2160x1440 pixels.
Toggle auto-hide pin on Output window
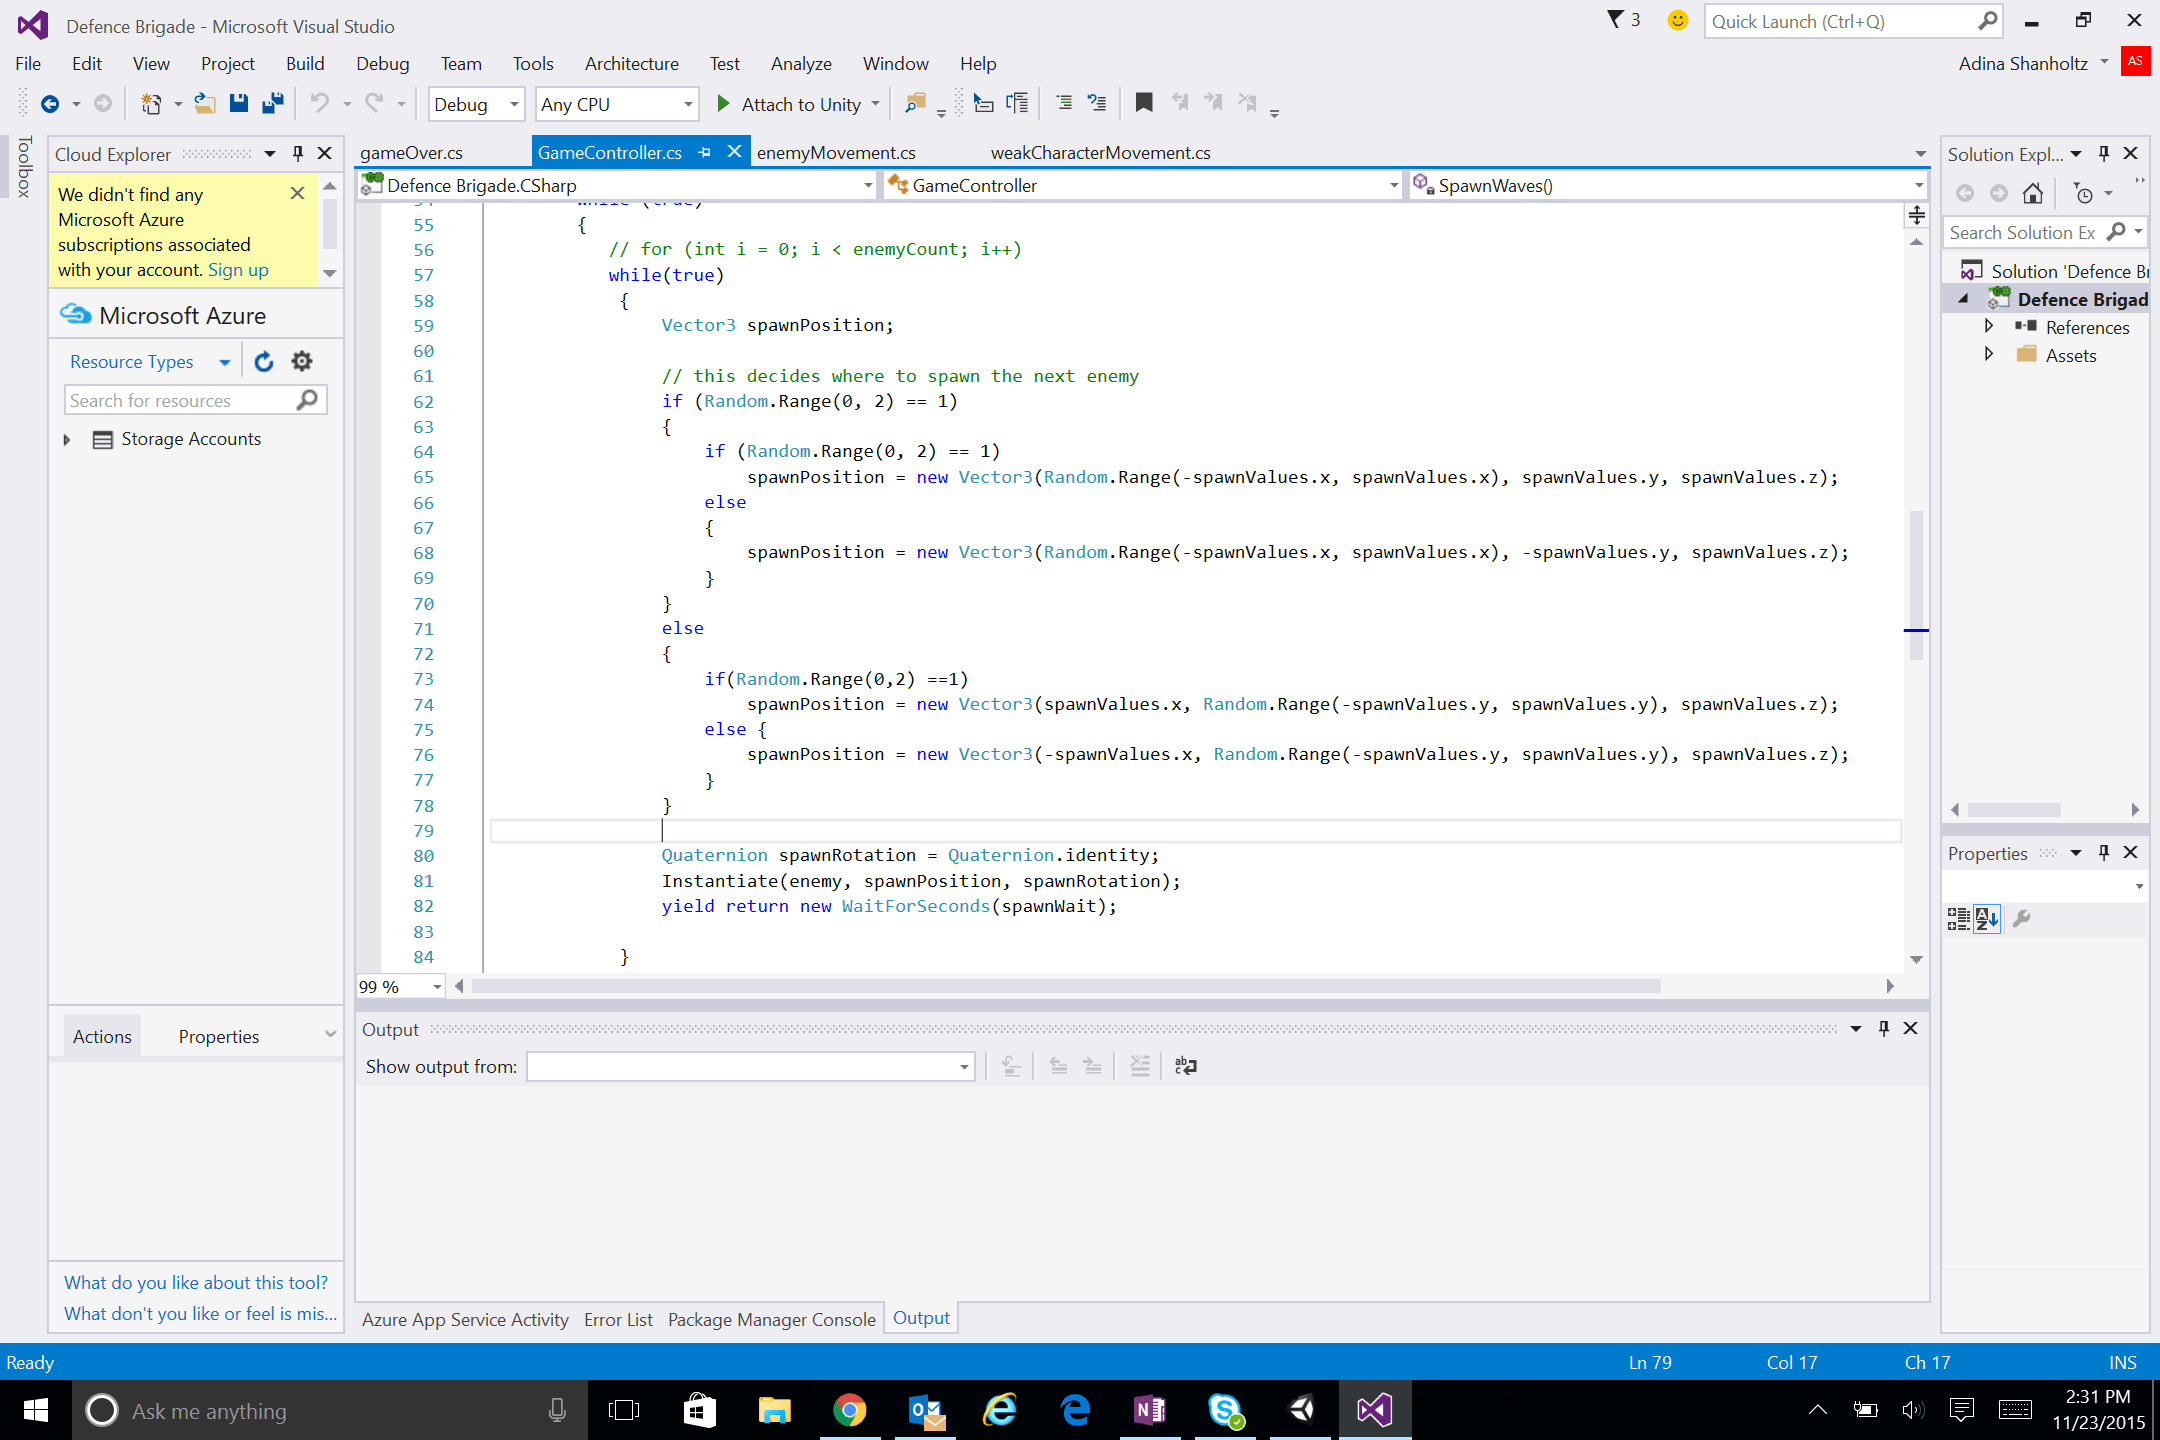click(1884, 1028)
